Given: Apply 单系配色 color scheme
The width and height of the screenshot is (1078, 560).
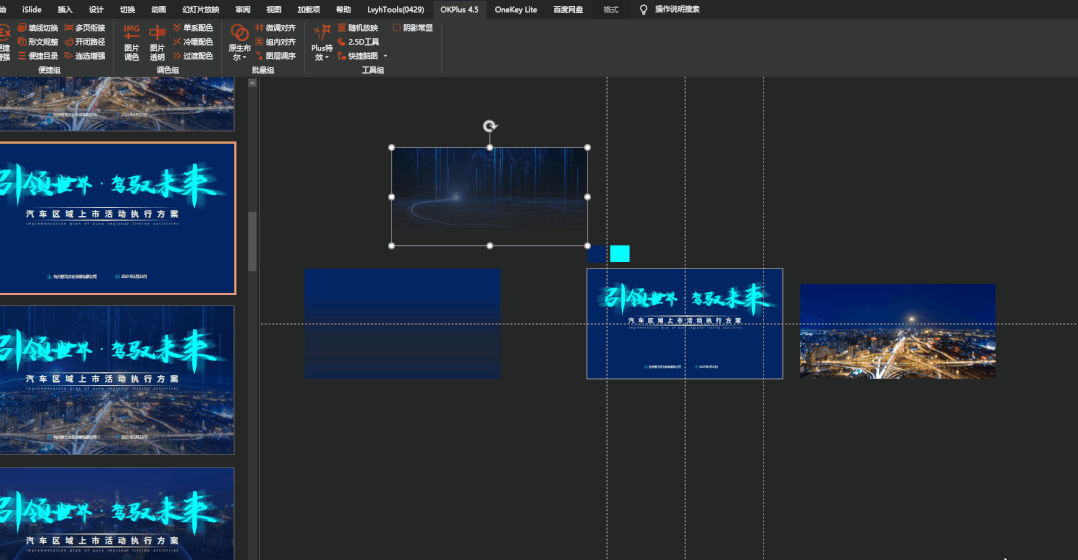Looking at the screenshot, I should (192, 28).
